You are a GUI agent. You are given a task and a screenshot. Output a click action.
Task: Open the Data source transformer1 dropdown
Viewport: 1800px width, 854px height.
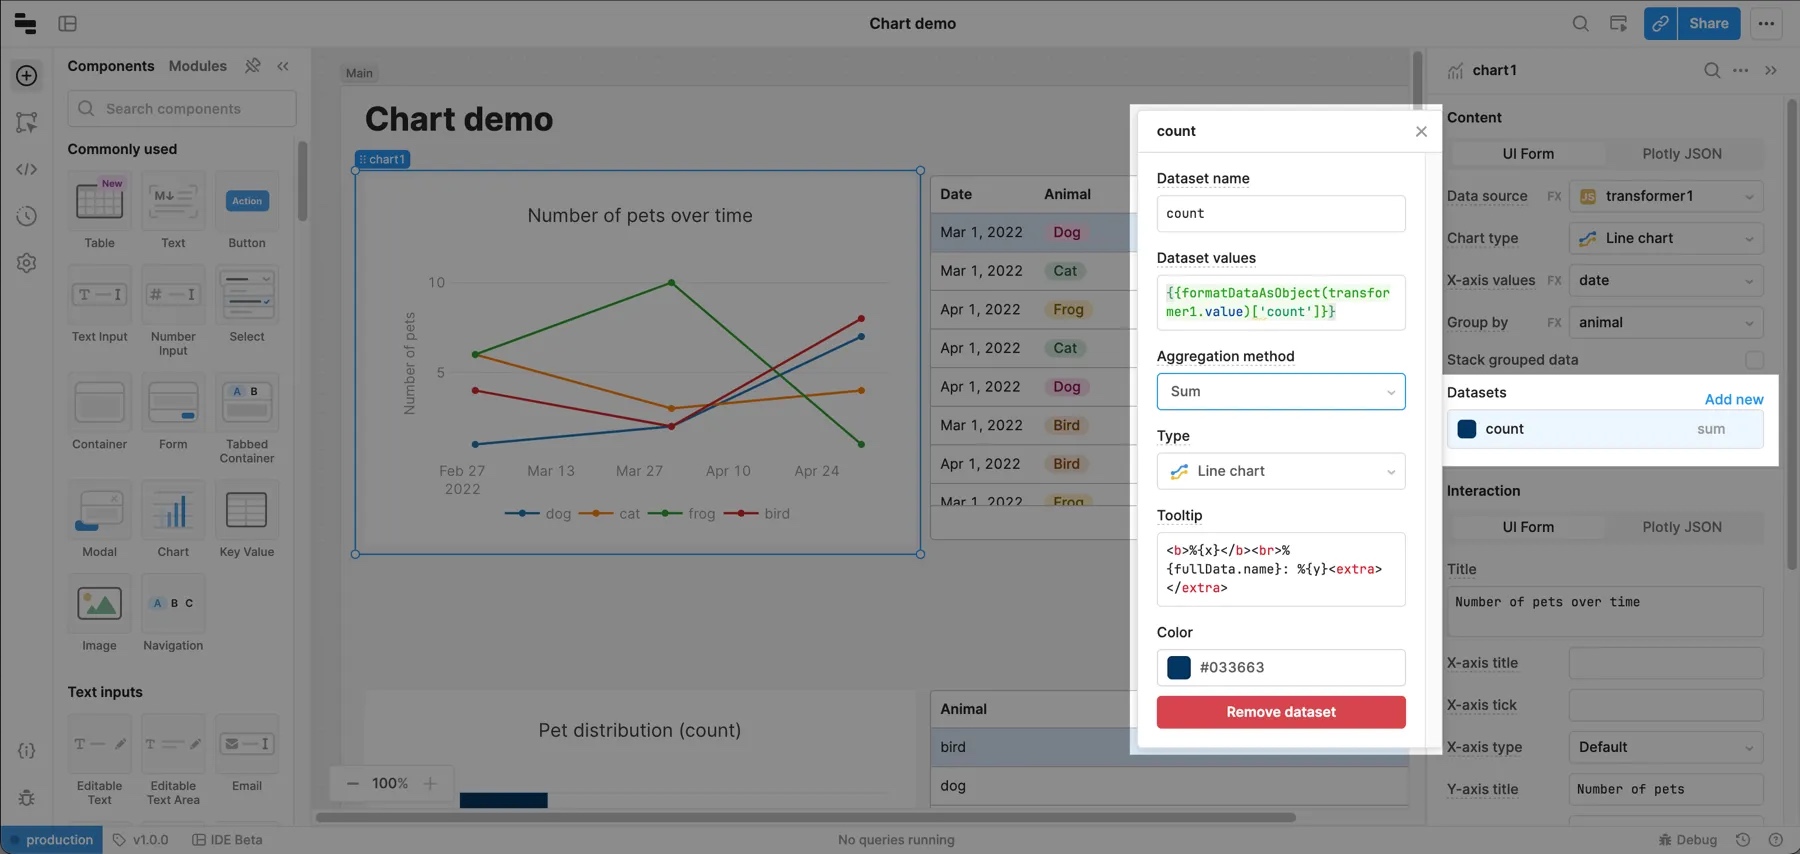(x=1666, y=196)
